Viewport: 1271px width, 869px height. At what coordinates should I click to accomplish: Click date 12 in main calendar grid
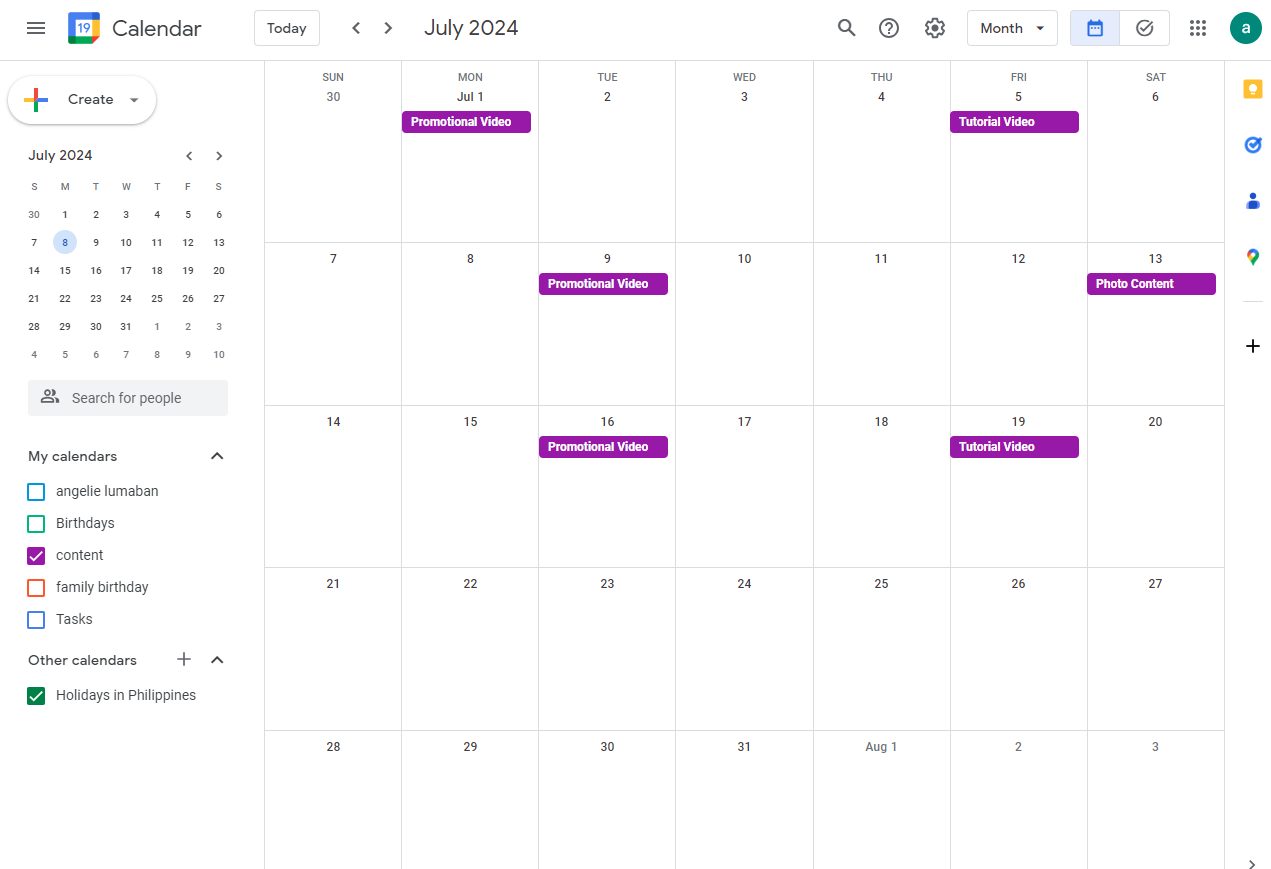[x=1018, y=259]
